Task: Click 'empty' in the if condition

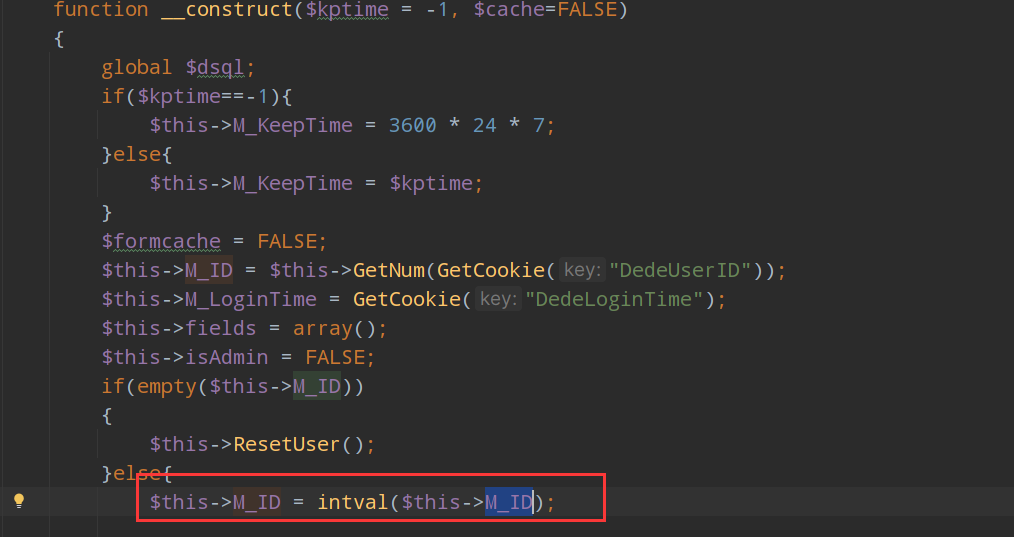Action: tap(167, 386)
